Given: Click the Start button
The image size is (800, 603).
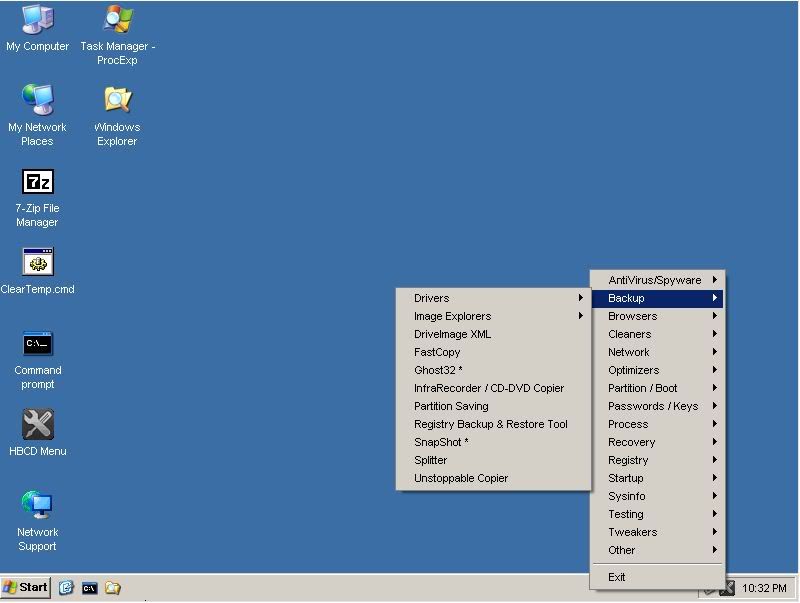Looking at the screenshot, I should (26, 587).
